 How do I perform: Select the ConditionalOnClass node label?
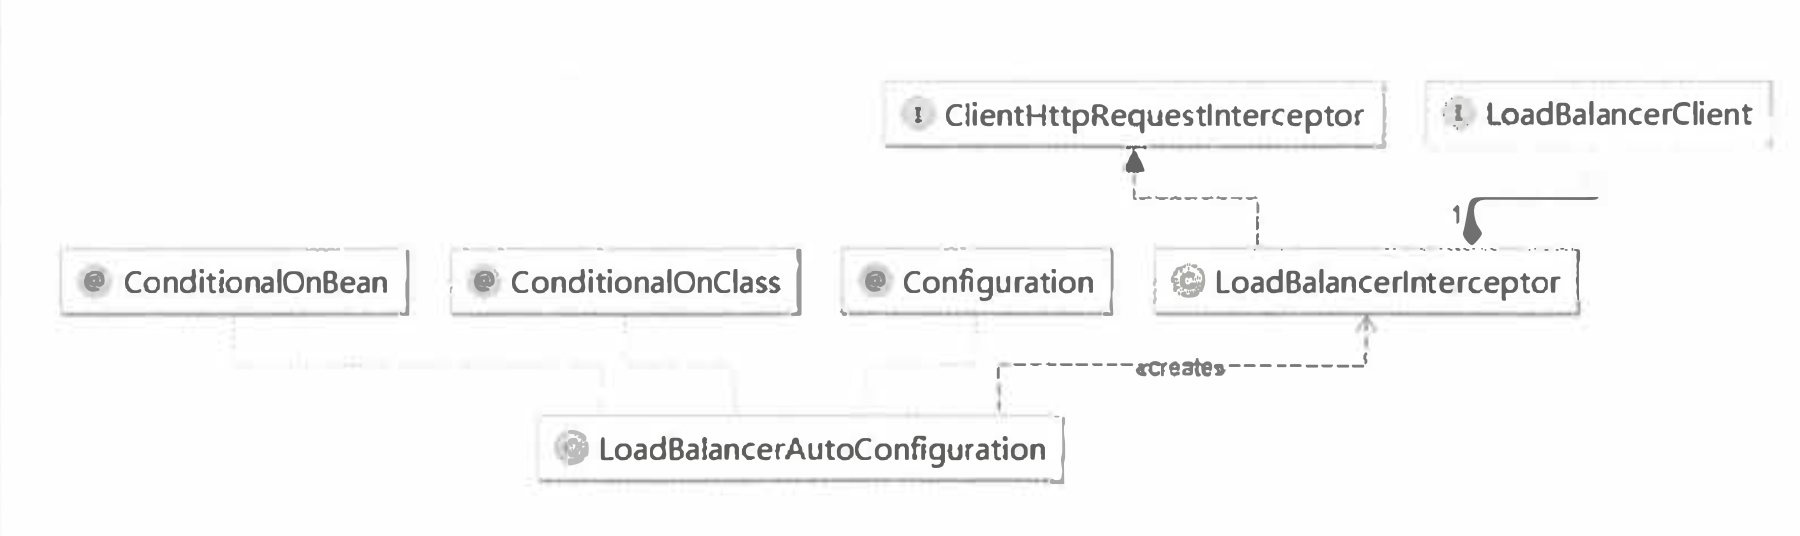645,282
